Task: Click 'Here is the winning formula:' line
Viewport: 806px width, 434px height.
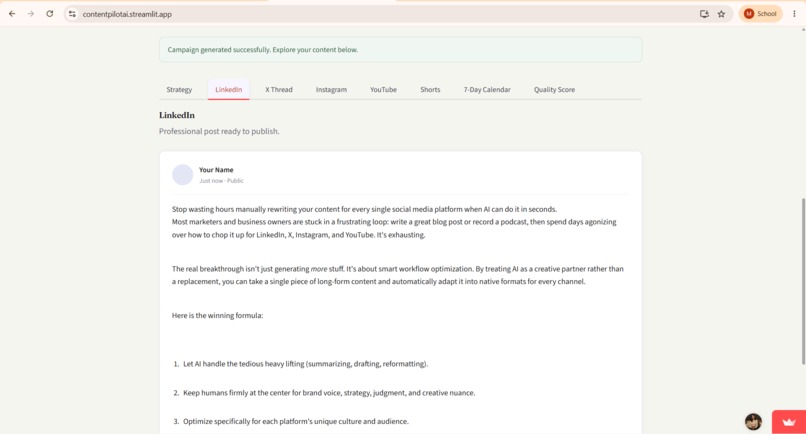Action: (x=217, y=315)
